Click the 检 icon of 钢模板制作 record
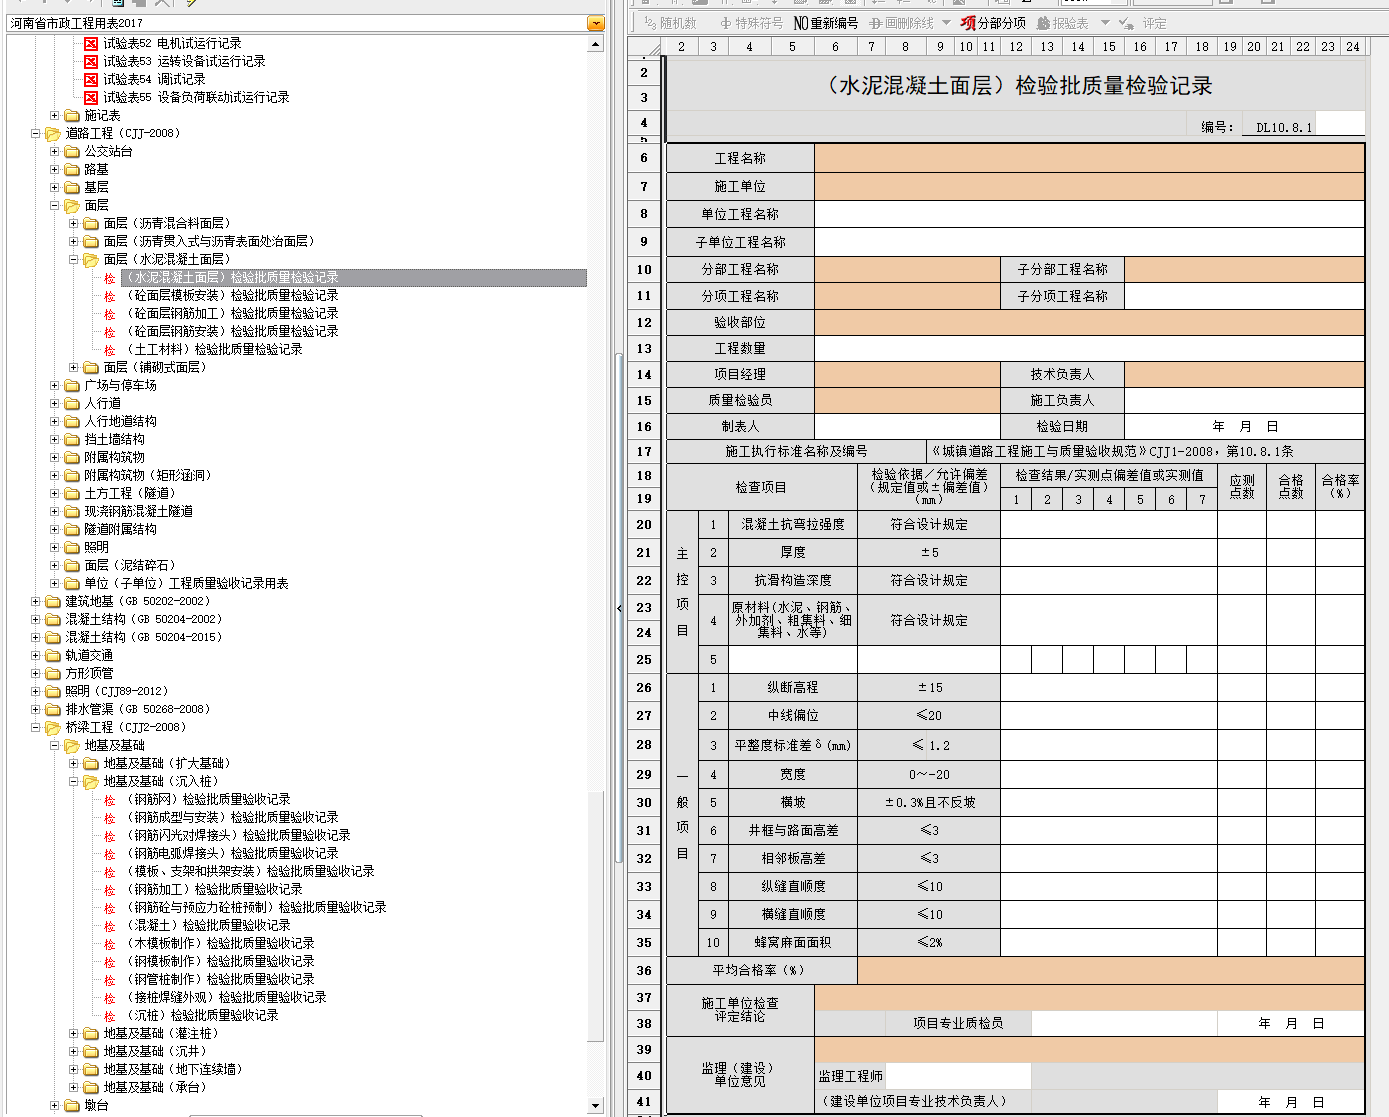Screen dimensions: 1389x1117 coord(110,962)
